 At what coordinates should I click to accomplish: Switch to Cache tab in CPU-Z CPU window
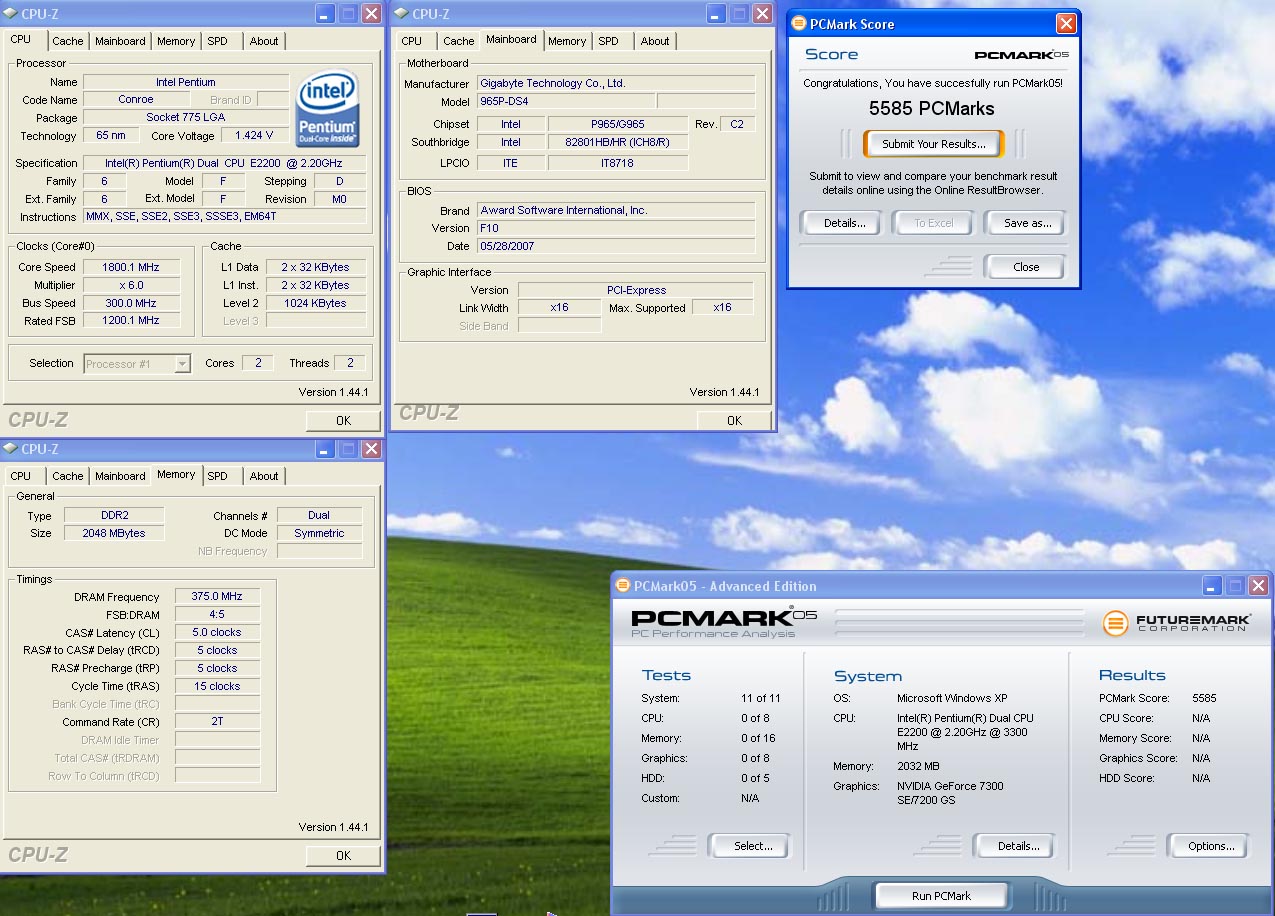click(68, 41)
